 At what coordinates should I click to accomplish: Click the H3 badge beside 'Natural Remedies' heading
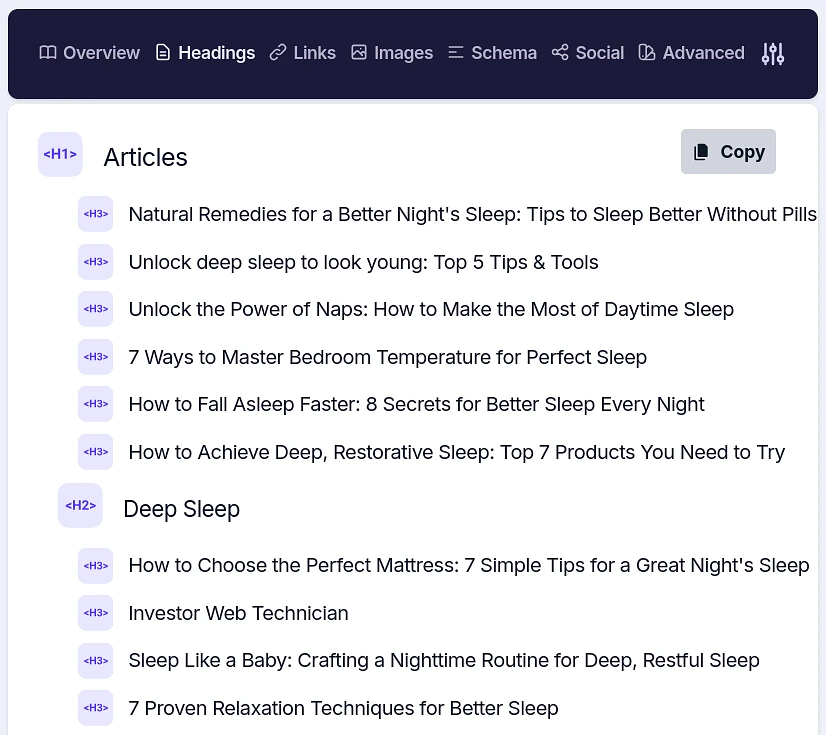tap(95, 214)
